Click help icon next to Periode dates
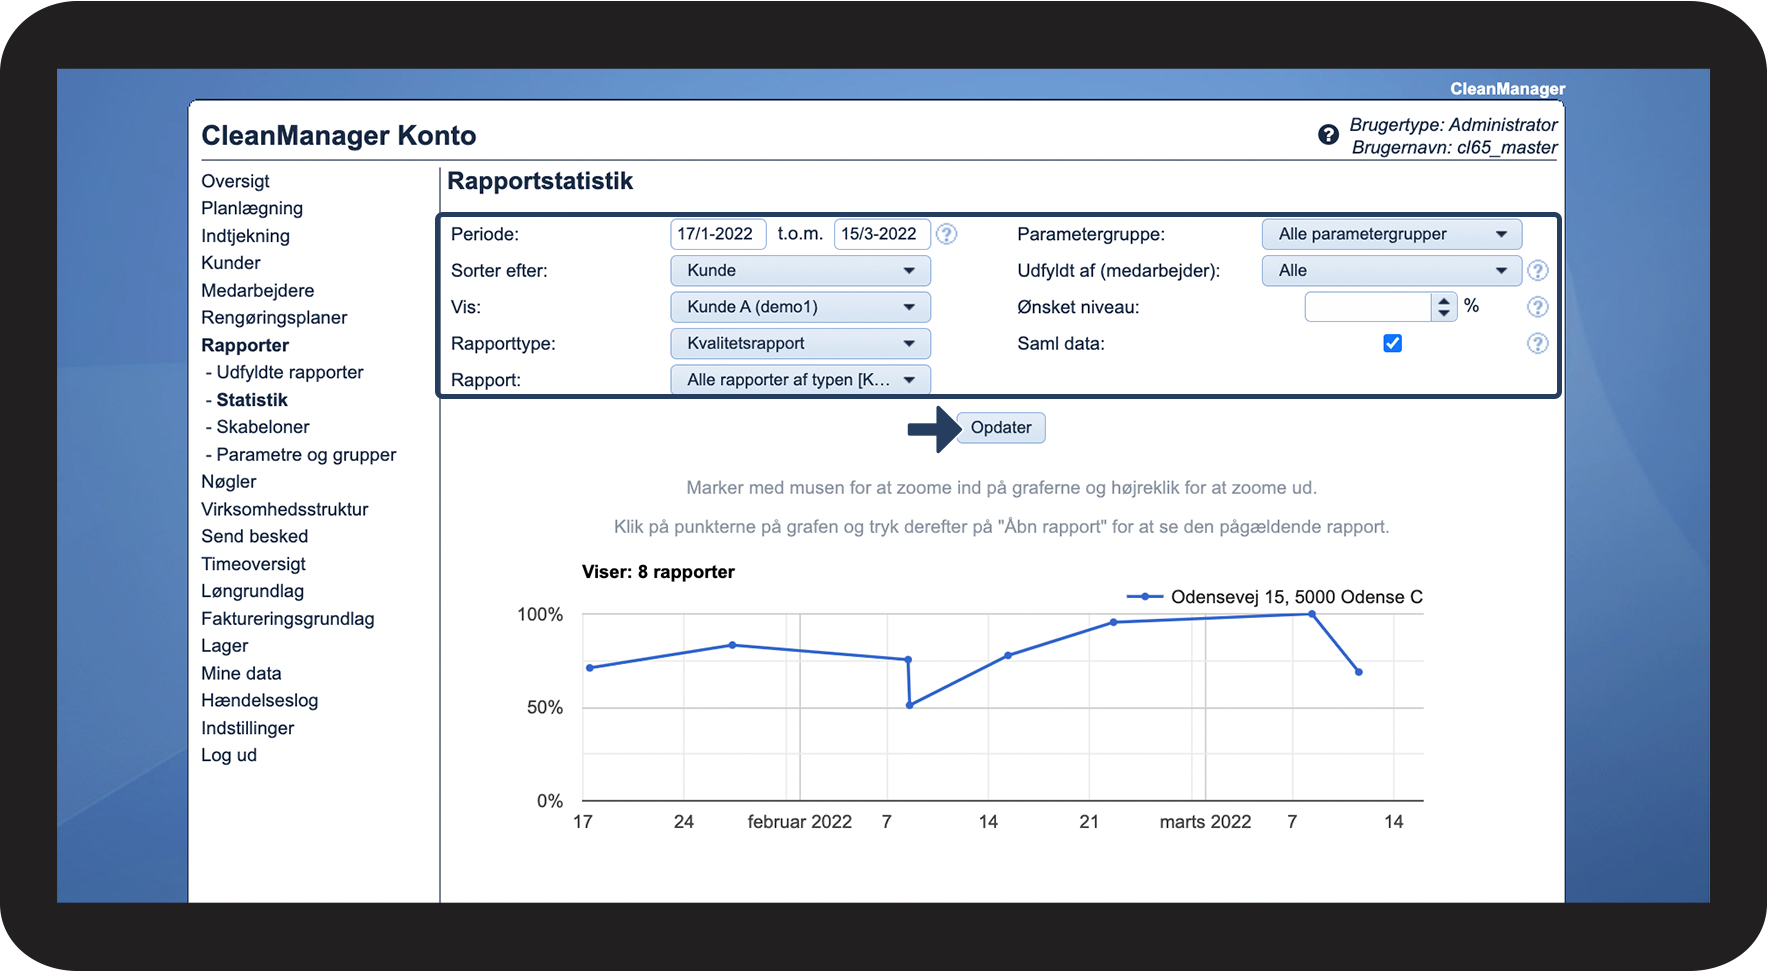The image size is (1767, 971). [947, 234]
